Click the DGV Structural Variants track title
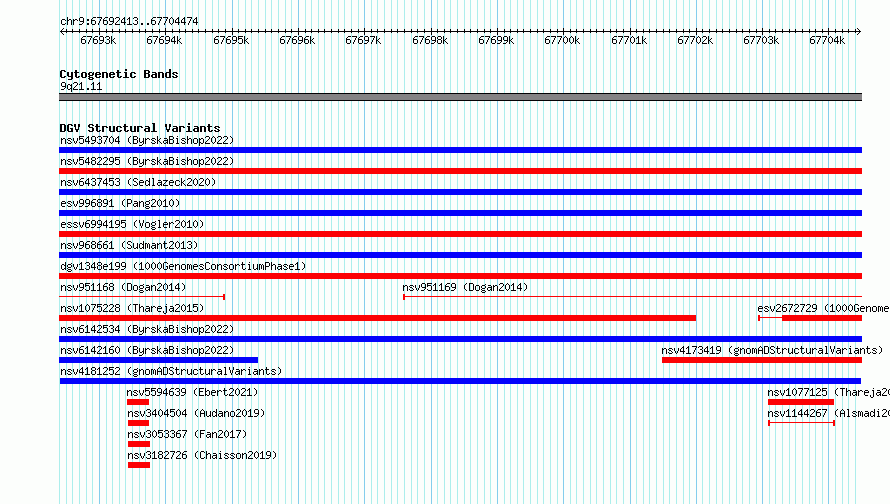The image size is (890, 504). click(x=140, y=128)
